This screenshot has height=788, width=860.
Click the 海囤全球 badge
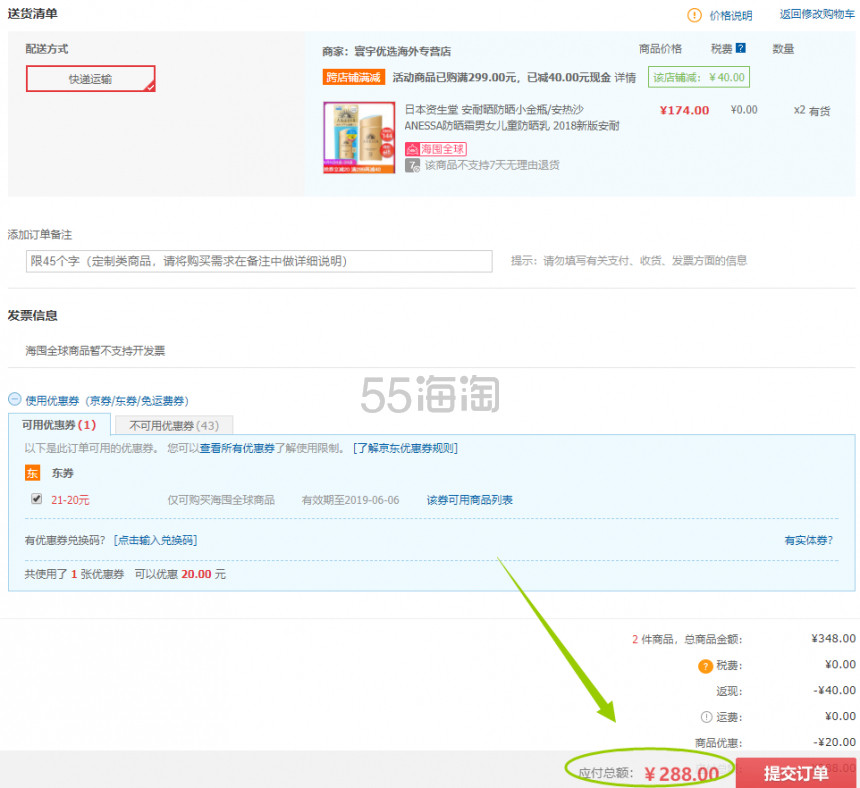coord(436,149)
